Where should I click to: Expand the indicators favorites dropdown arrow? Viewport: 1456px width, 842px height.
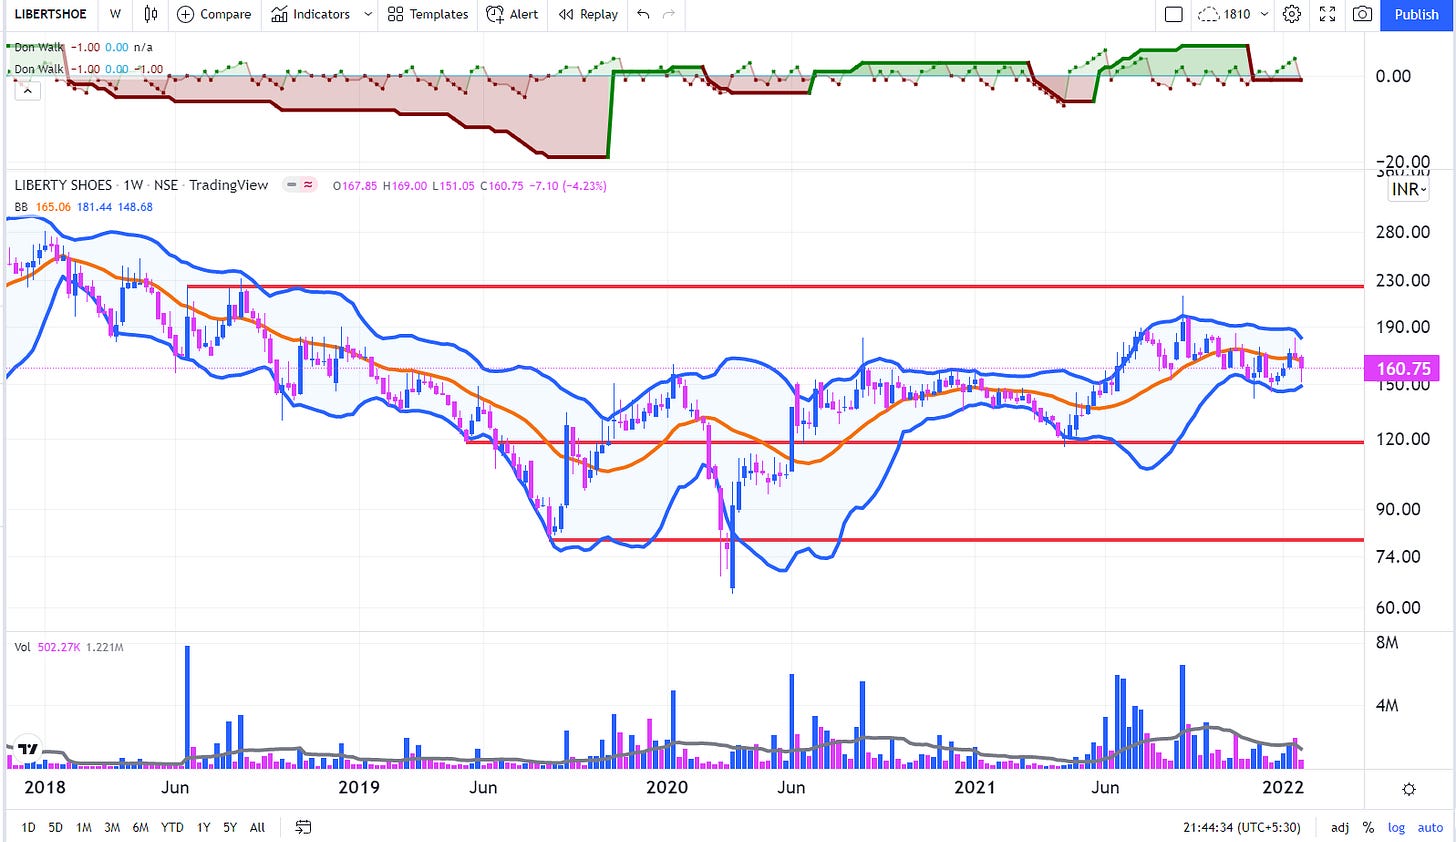click(368, 14)
